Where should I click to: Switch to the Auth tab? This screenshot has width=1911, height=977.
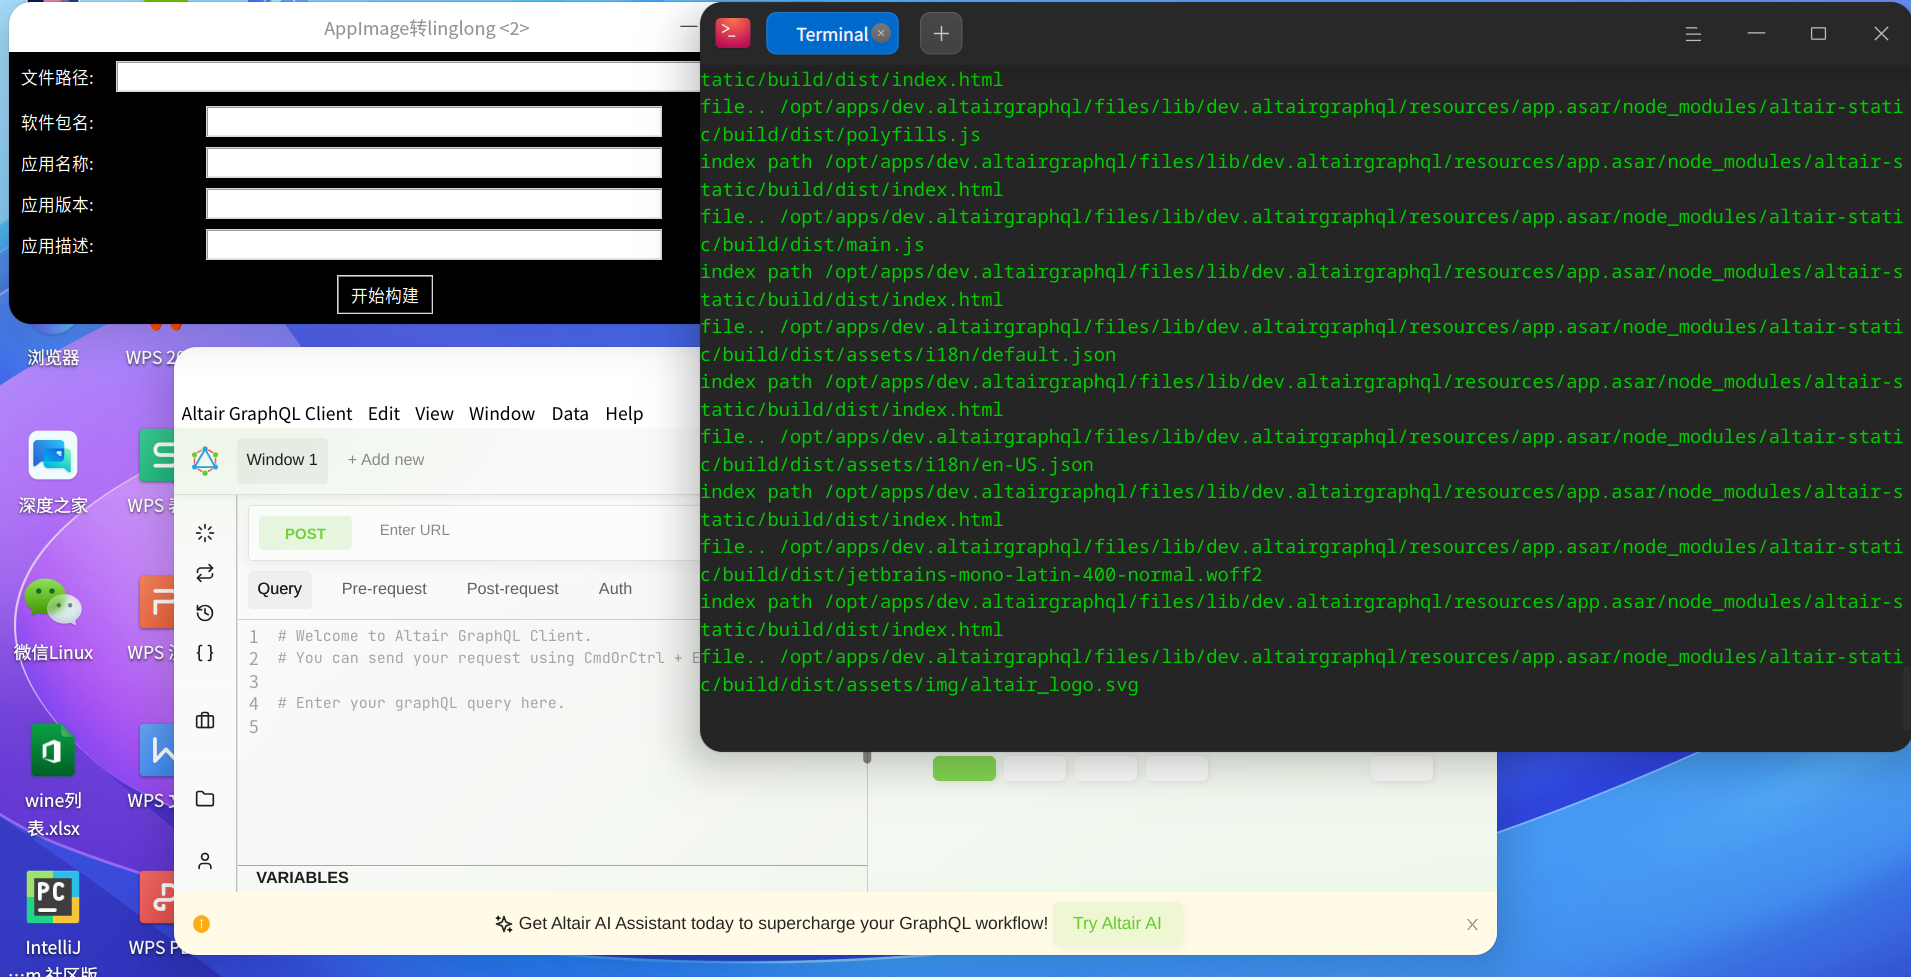point(615,589)
